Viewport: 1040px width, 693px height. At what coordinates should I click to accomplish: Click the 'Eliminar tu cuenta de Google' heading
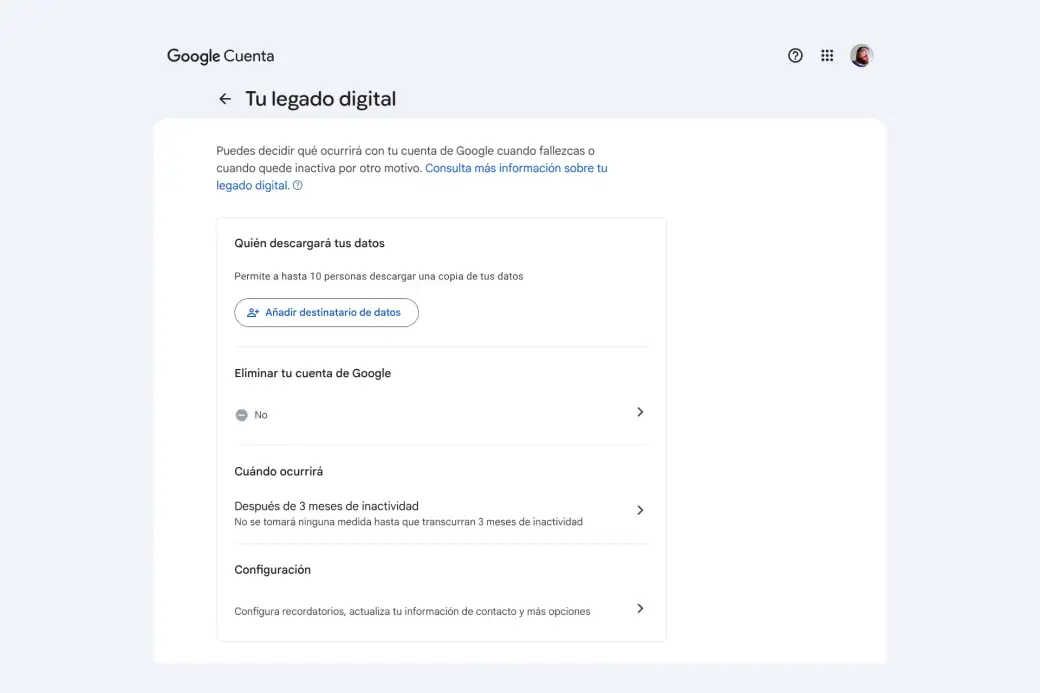(x=312, y=373)
